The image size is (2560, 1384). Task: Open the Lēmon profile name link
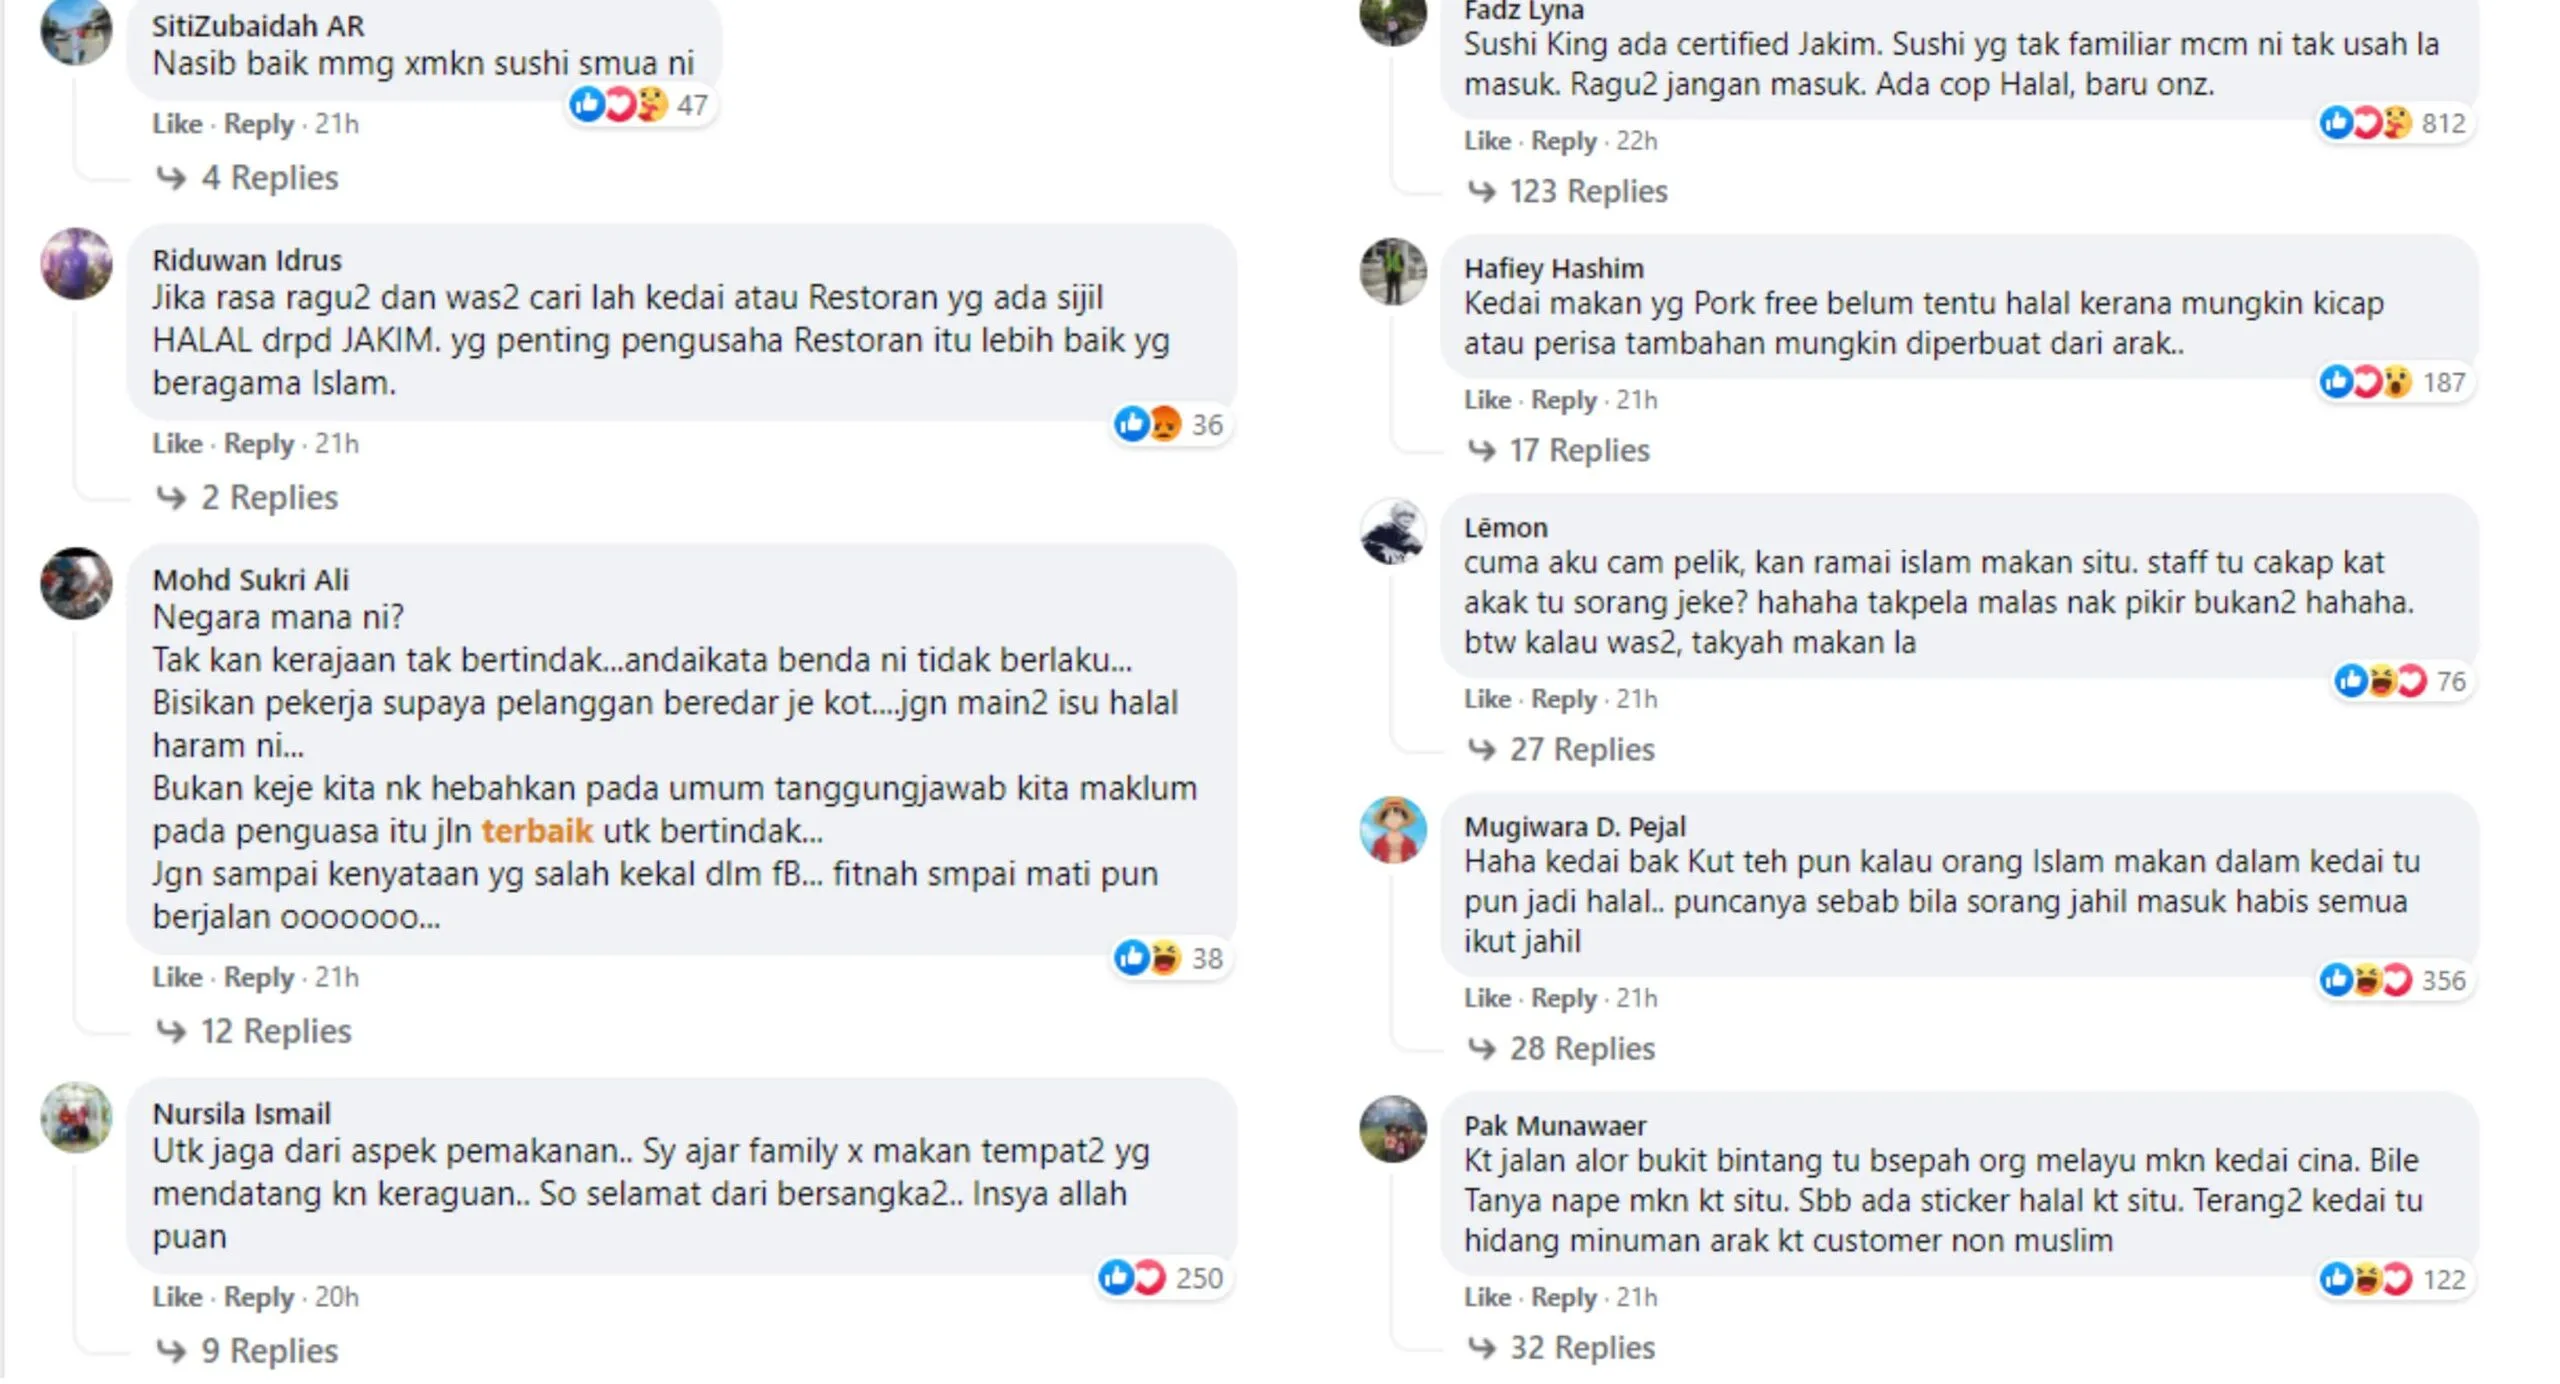[1505, 528]
